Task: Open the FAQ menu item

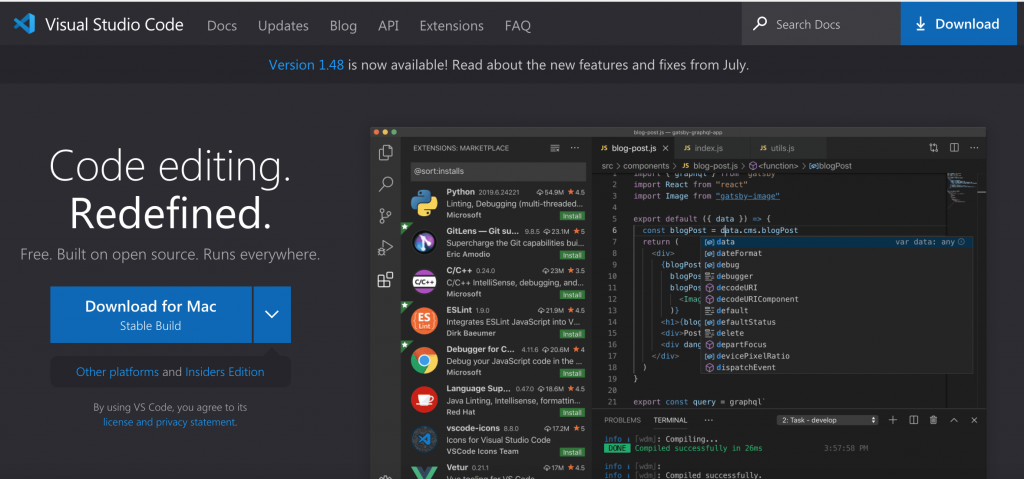Action: (x=518, y=25)
